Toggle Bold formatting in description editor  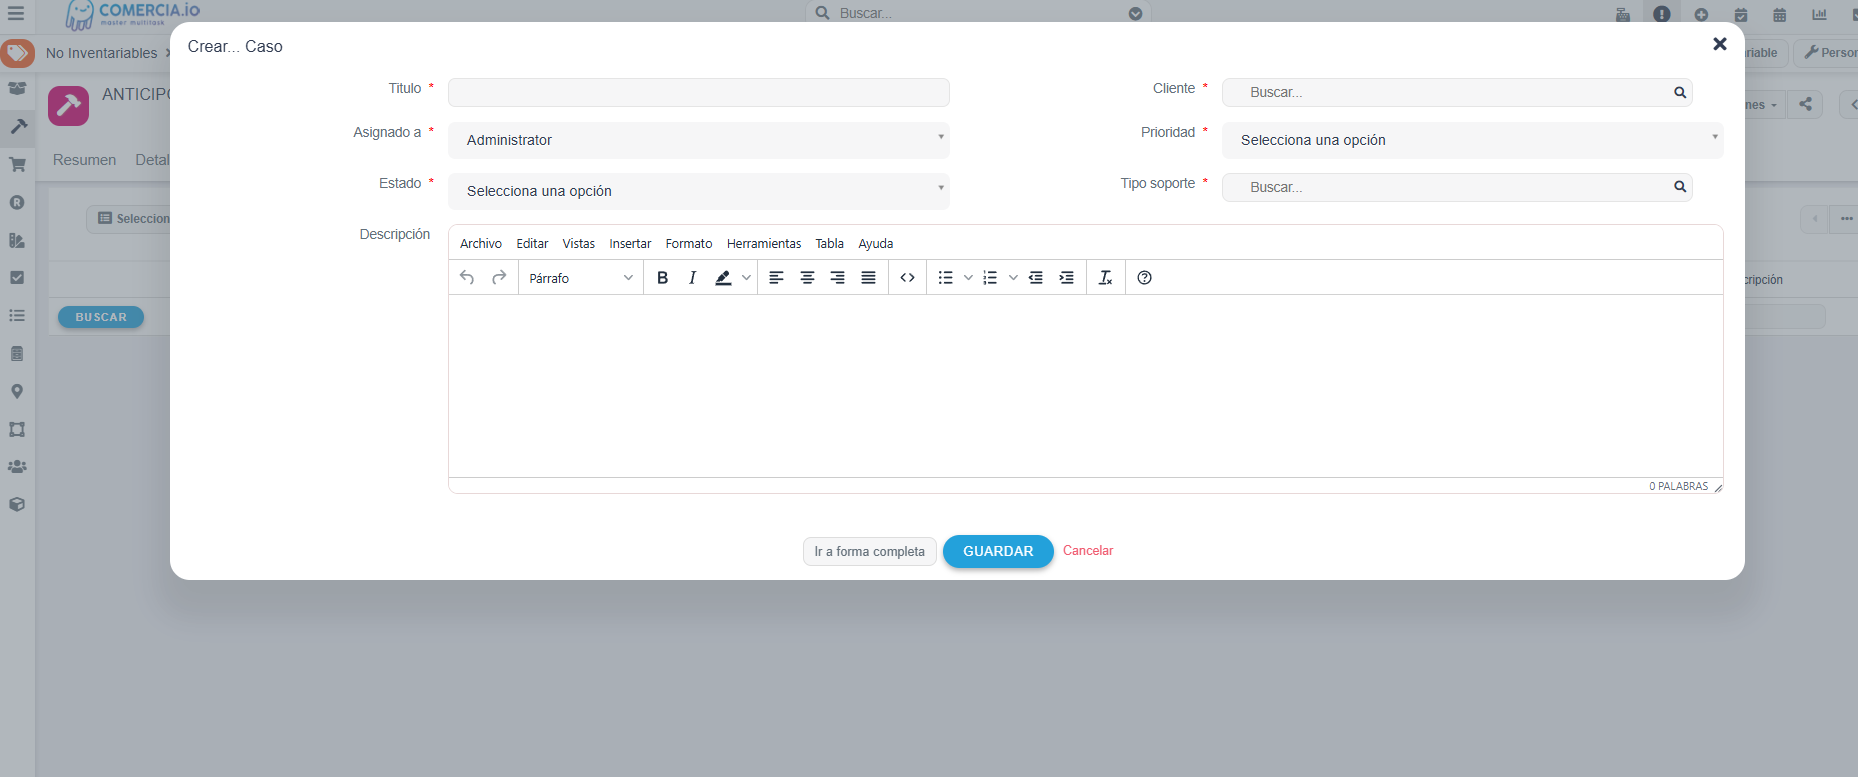(662, 278)
